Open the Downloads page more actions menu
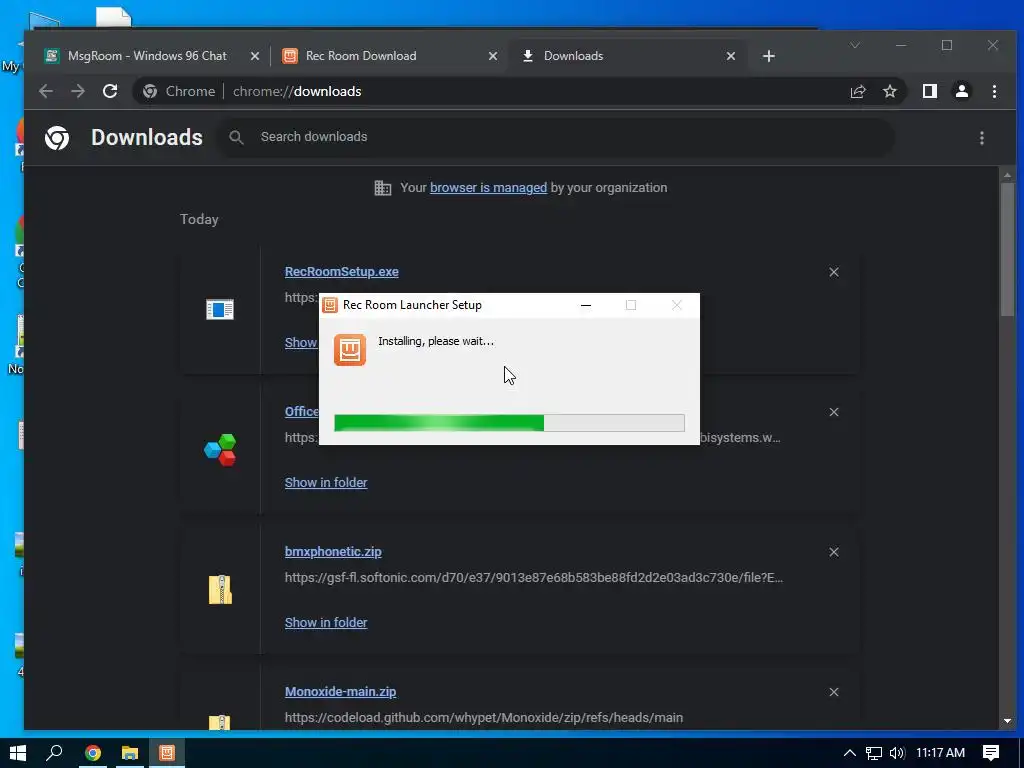1024x768 pixels. click(x=982, y=138)
